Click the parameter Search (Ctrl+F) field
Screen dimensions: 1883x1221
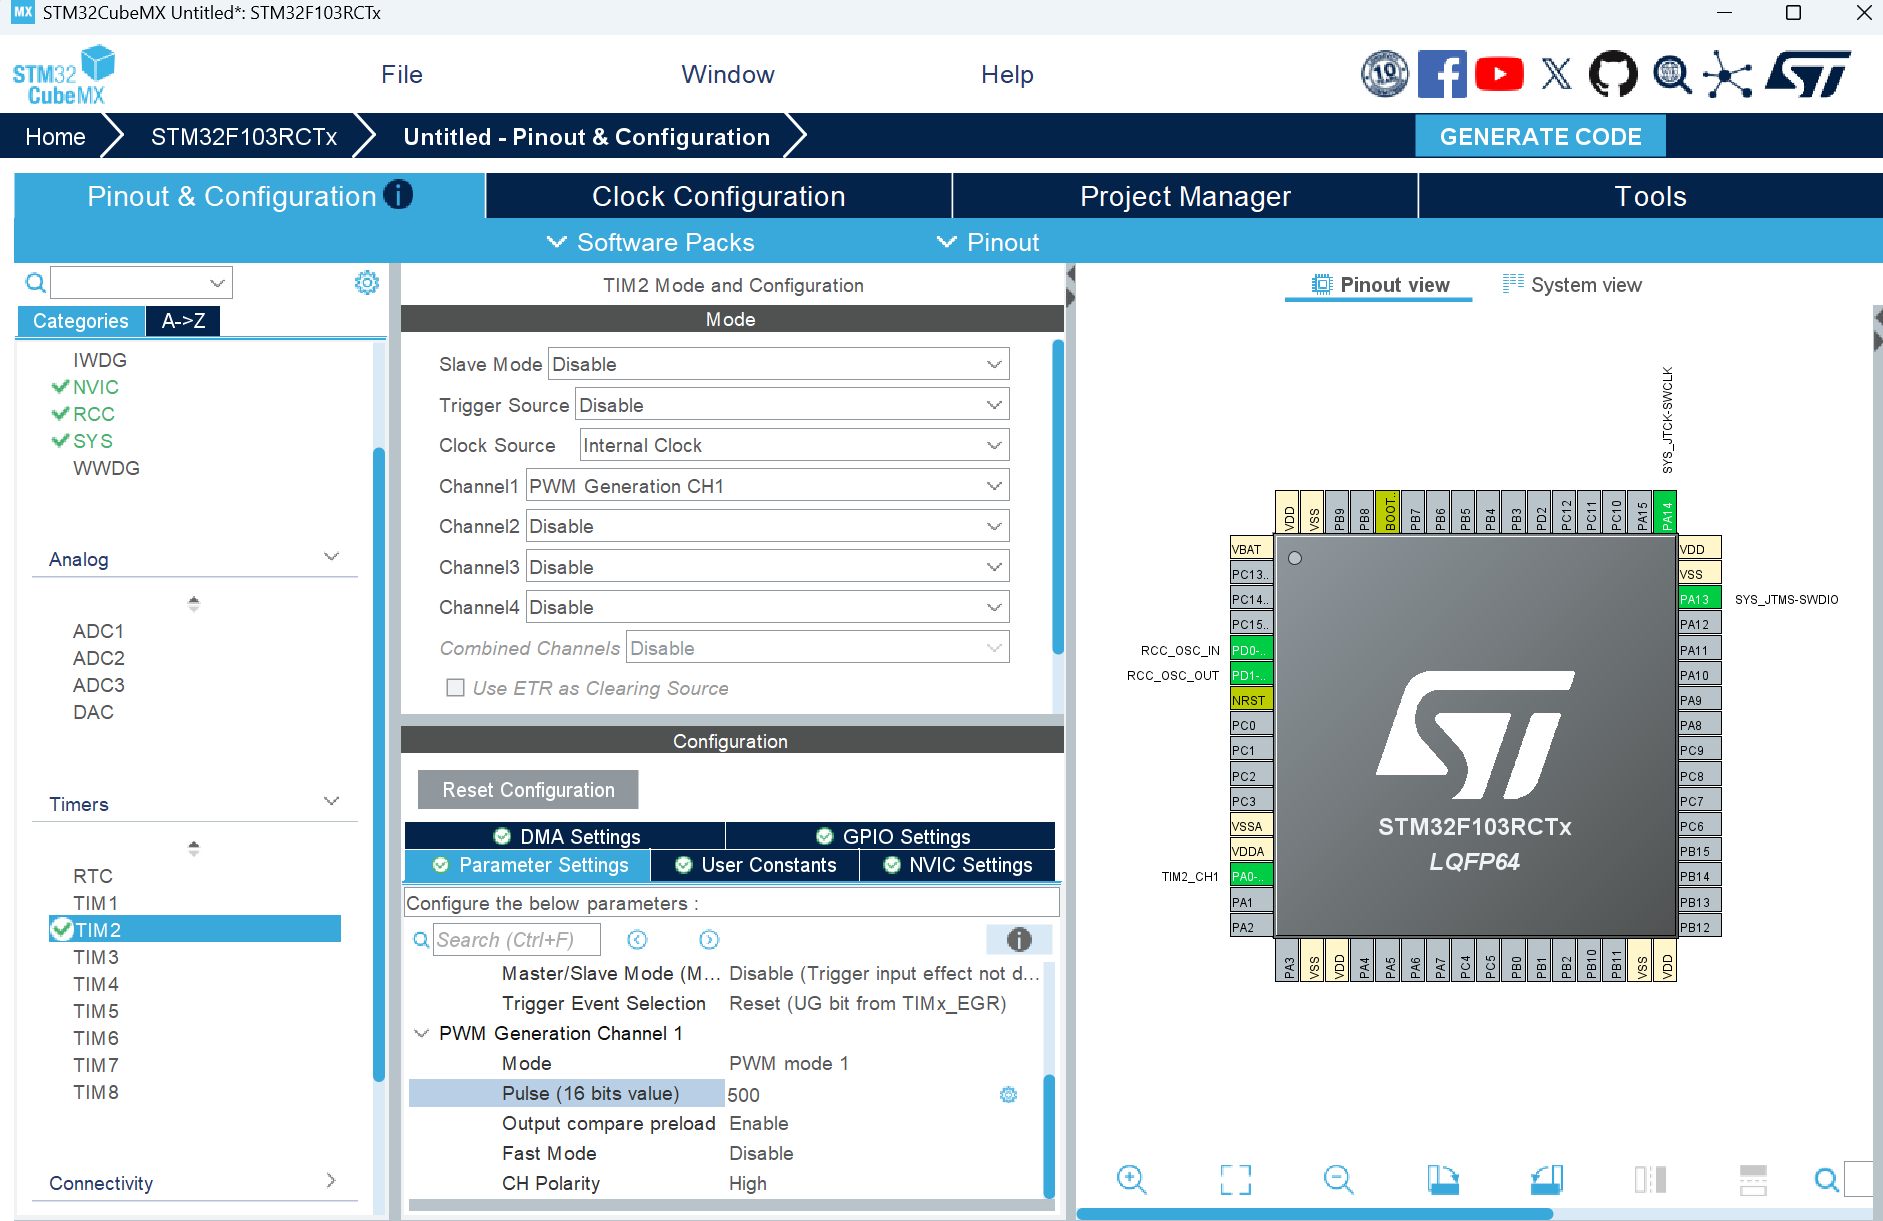(x=516, y=940)
